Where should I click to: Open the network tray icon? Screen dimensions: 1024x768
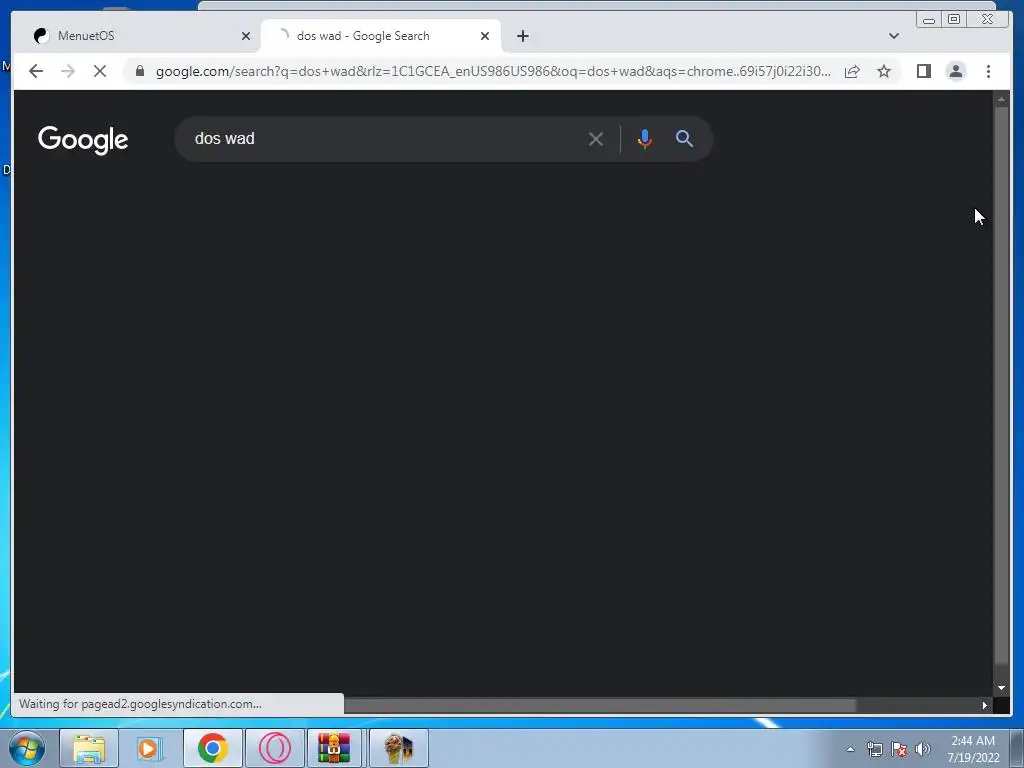874,749
